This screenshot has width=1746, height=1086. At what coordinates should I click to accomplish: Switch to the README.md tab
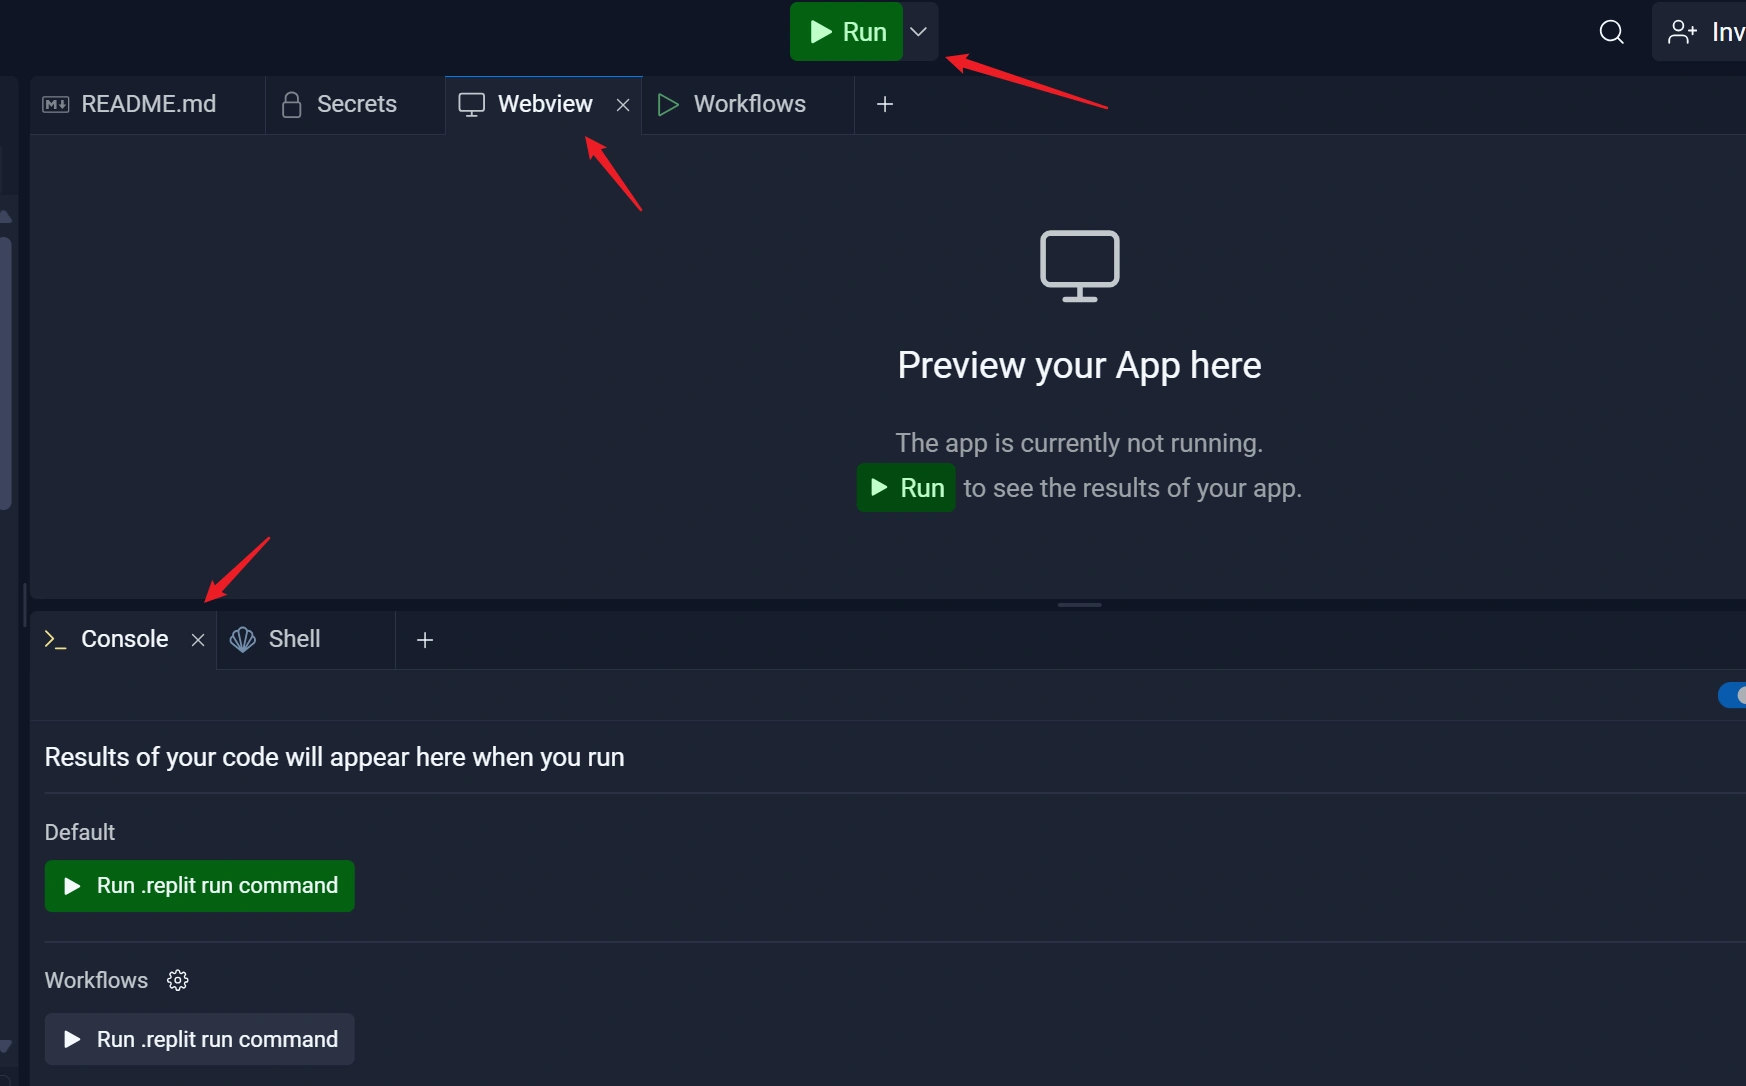(x=147, y=104)
